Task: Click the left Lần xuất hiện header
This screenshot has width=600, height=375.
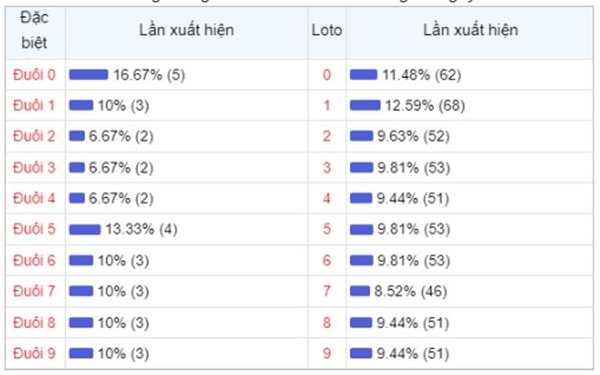Action: (186, 30)
